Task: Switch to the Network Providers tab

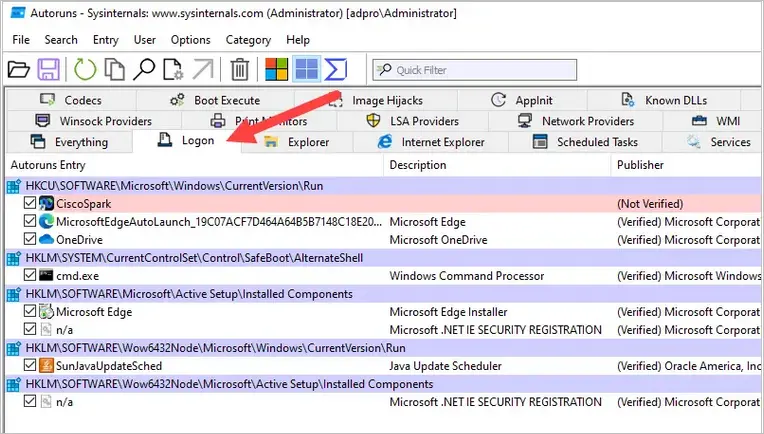Action: 576,121
